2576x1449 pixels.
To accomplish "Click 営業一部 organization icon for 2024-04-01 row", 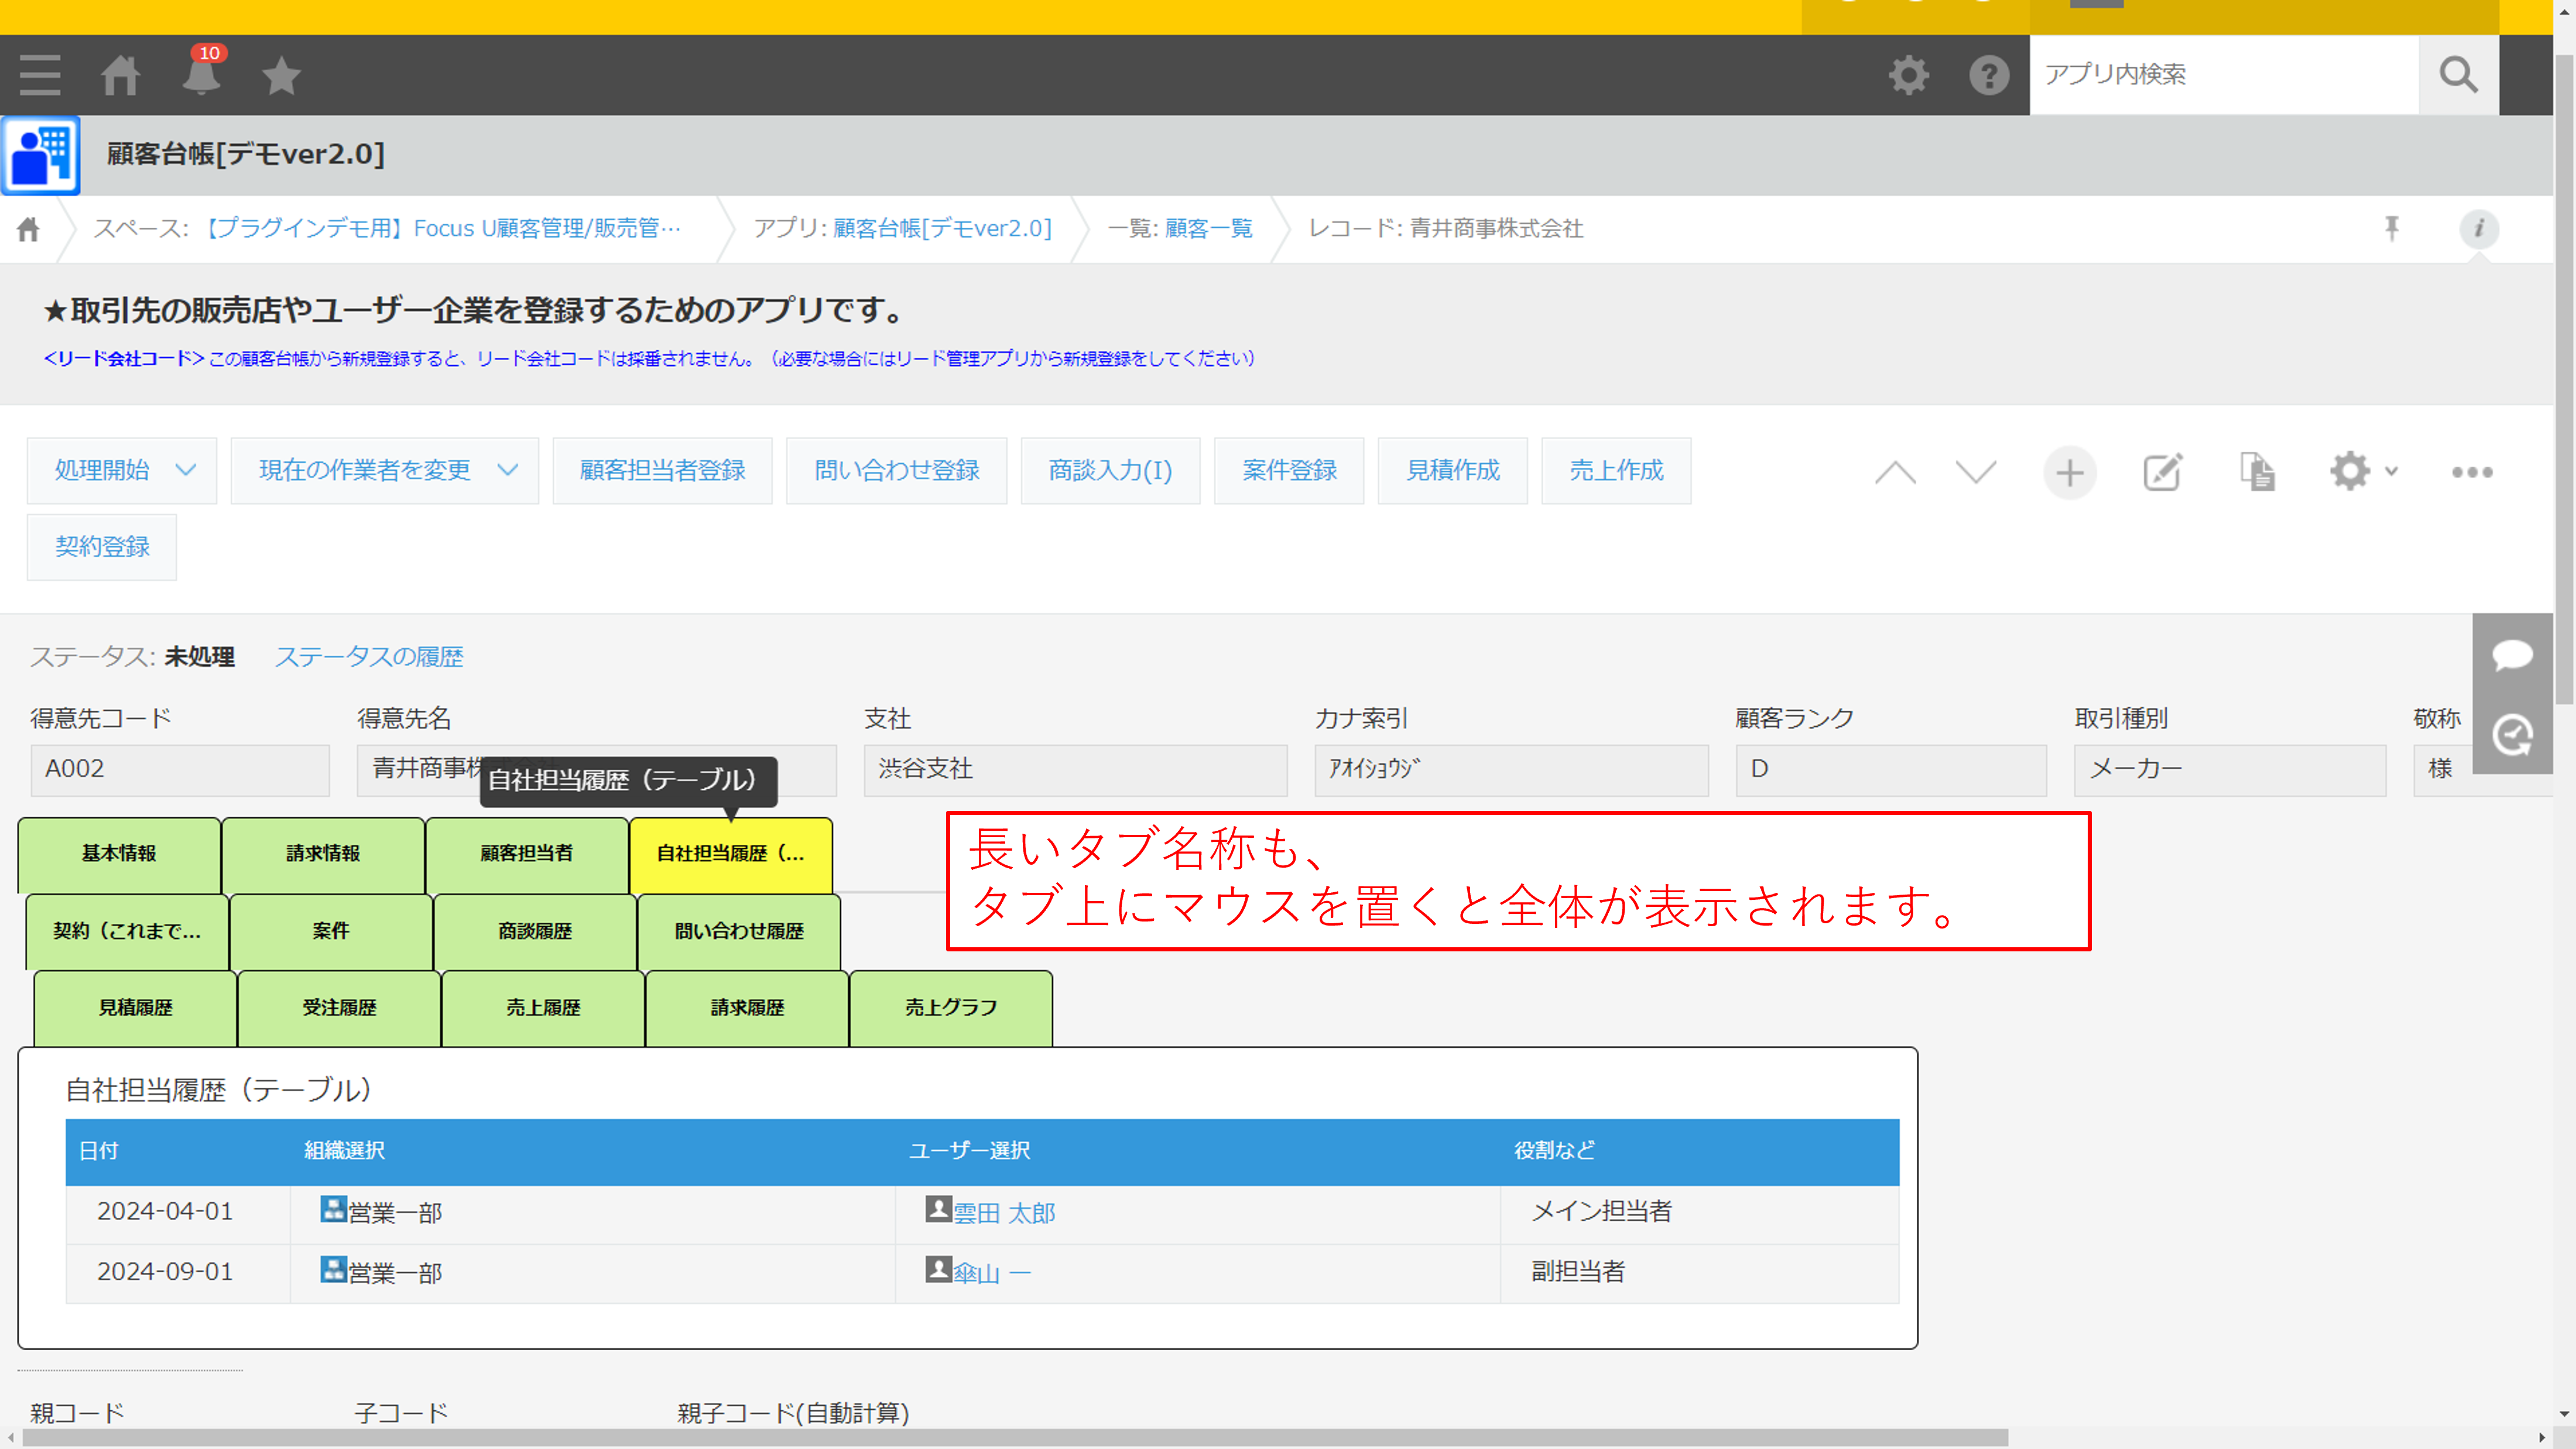I will [x=333, y=1209].
